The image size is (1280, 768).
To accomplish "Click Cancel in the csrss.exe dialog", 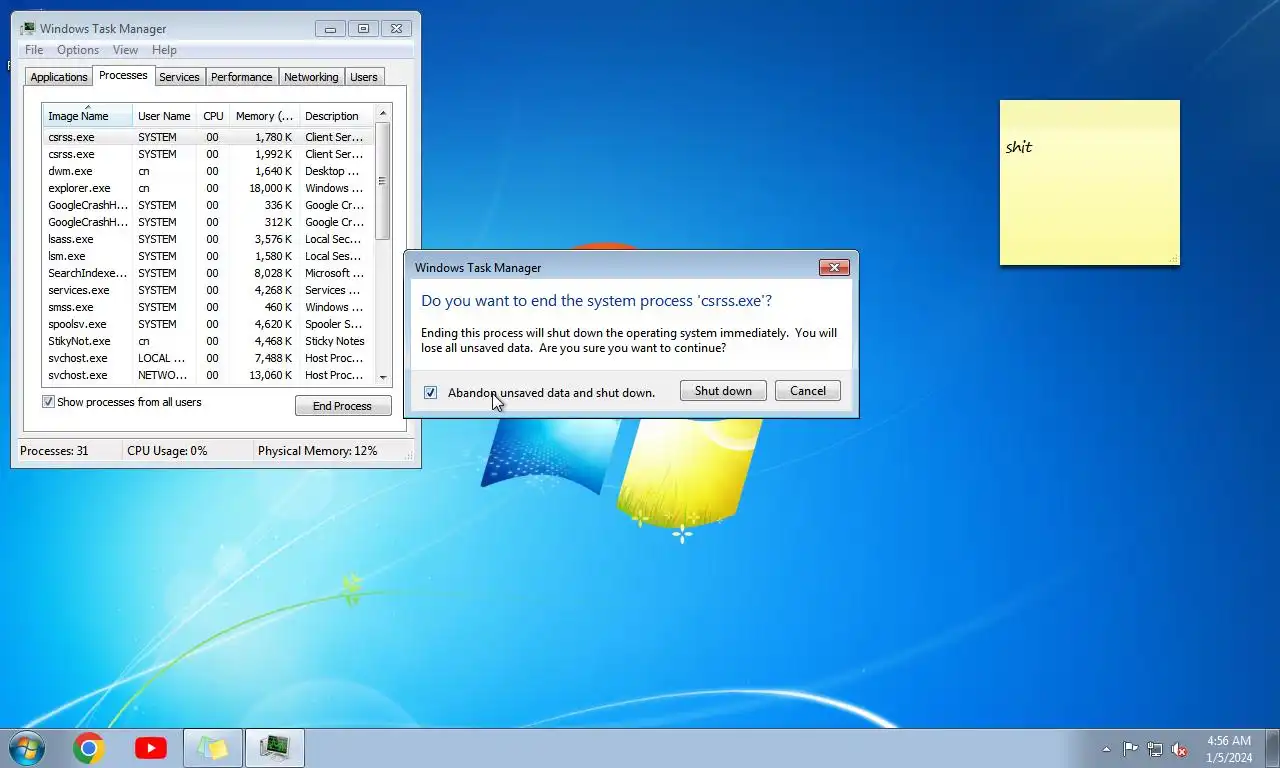I will pyautogui.click(x=808, y=391).
